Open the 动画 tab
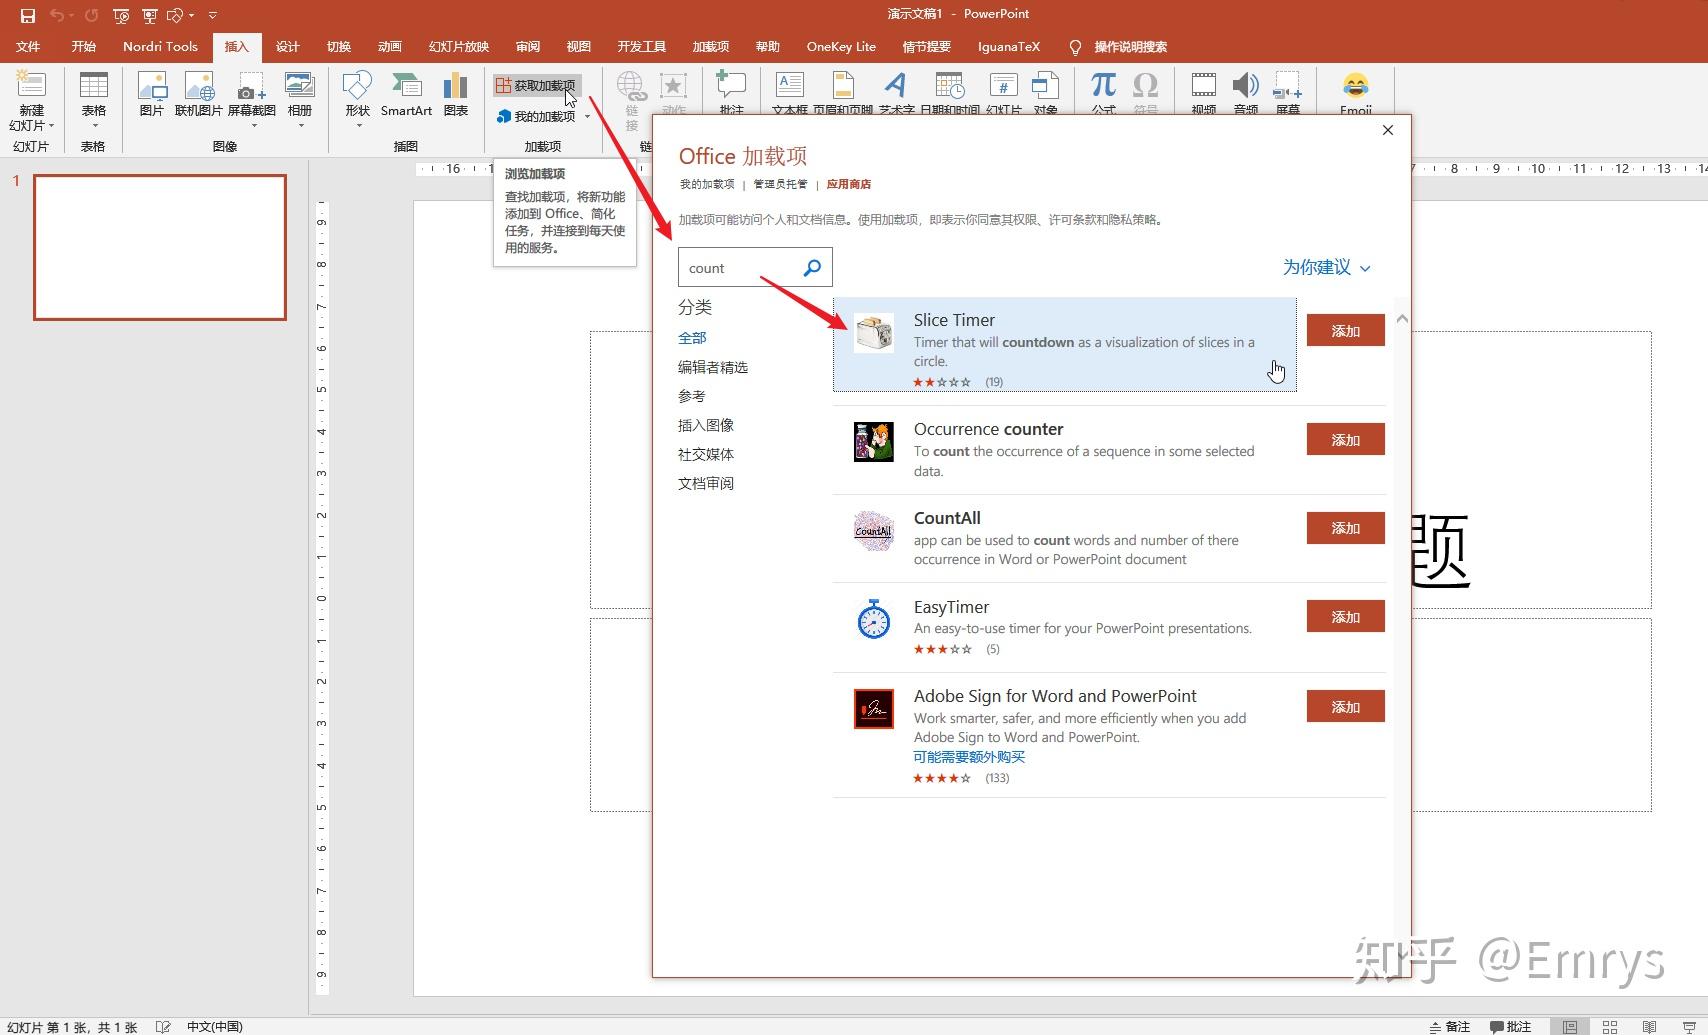The height and width of the screenshot is (1035, 1708). pyautogui.click(x=390, y=47)
